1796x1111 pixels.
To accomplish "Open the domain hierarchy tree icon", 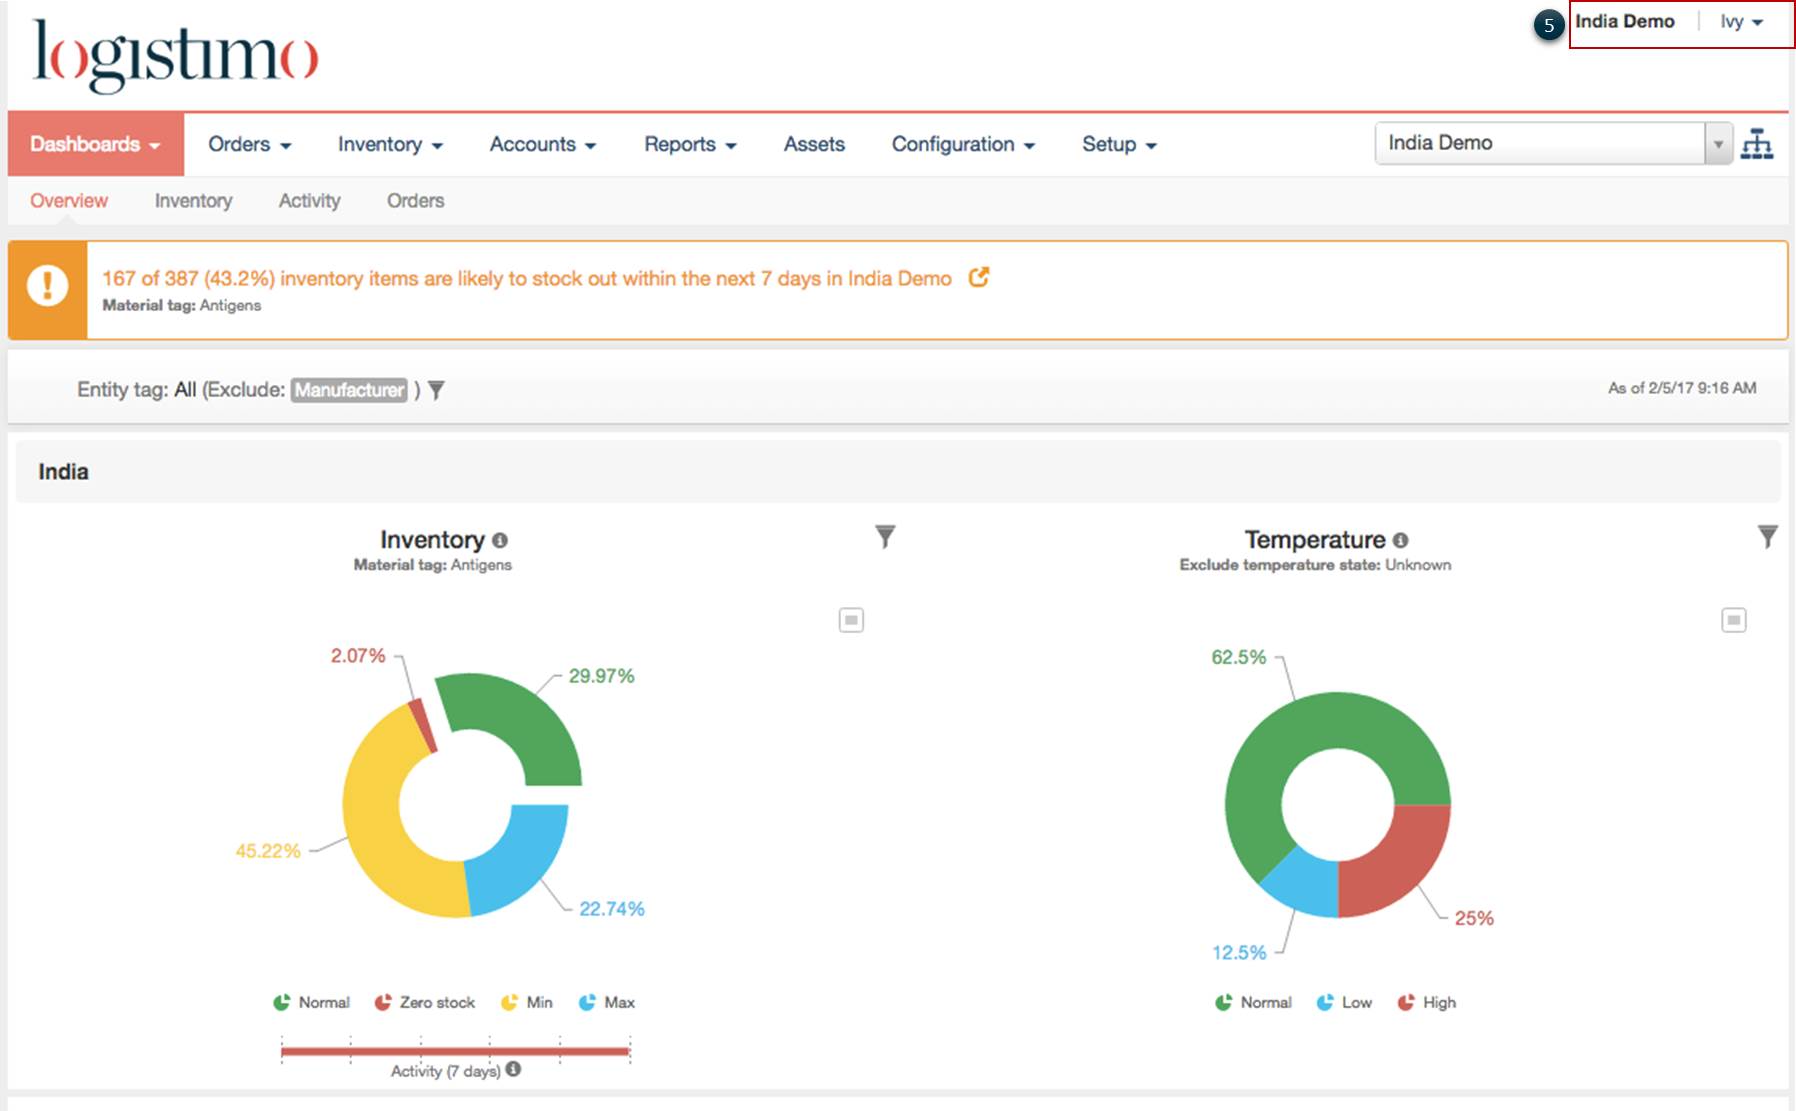I will [1757, 145].
